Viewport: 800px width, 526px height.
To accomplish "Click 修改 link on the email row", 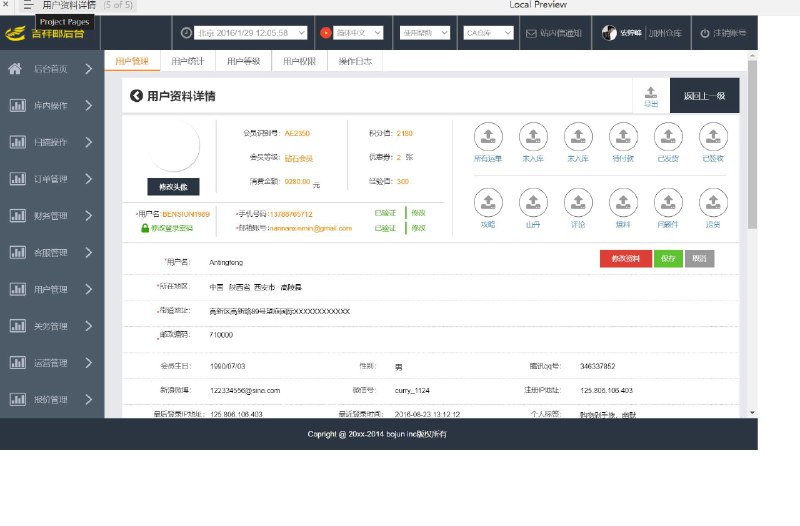I will point(418,228).
